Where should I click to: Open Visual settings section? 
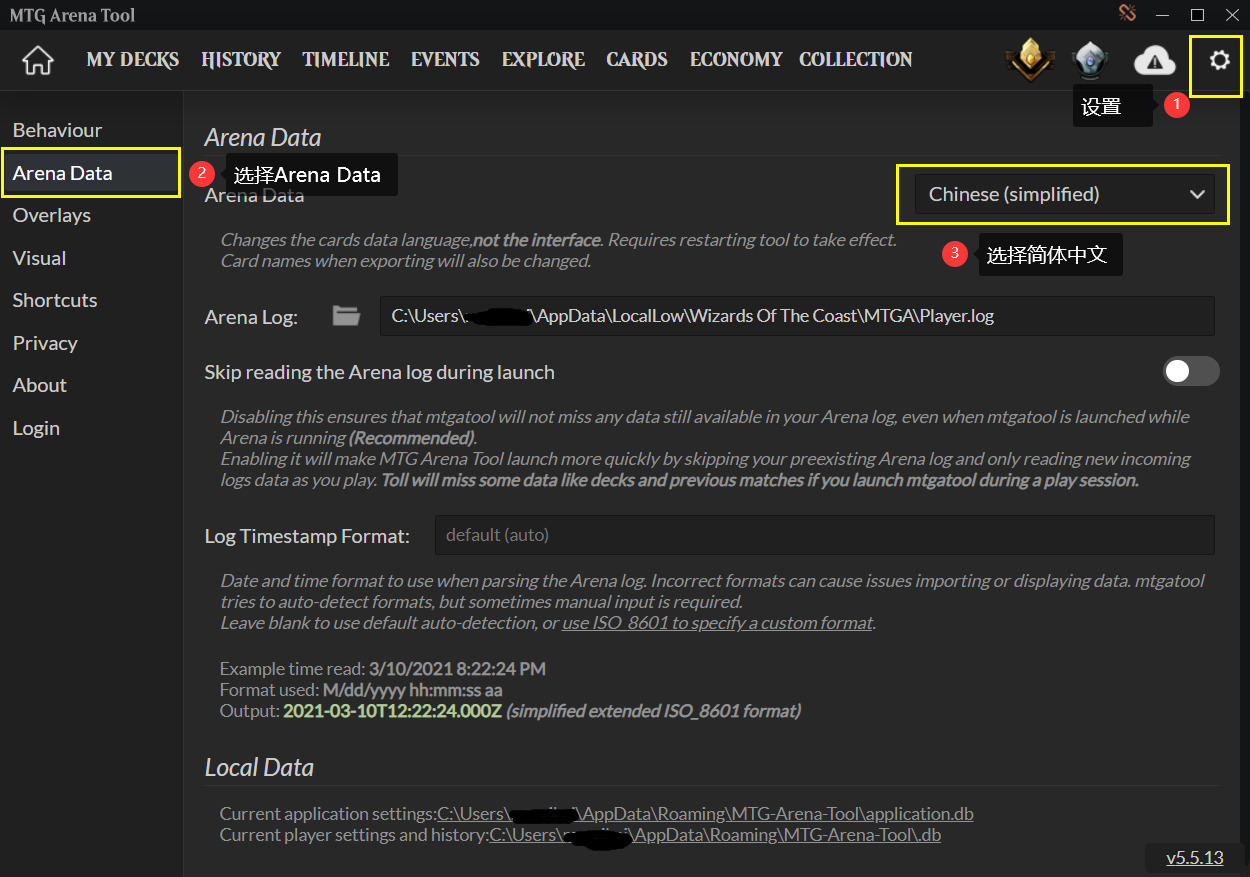click(91, 258)
